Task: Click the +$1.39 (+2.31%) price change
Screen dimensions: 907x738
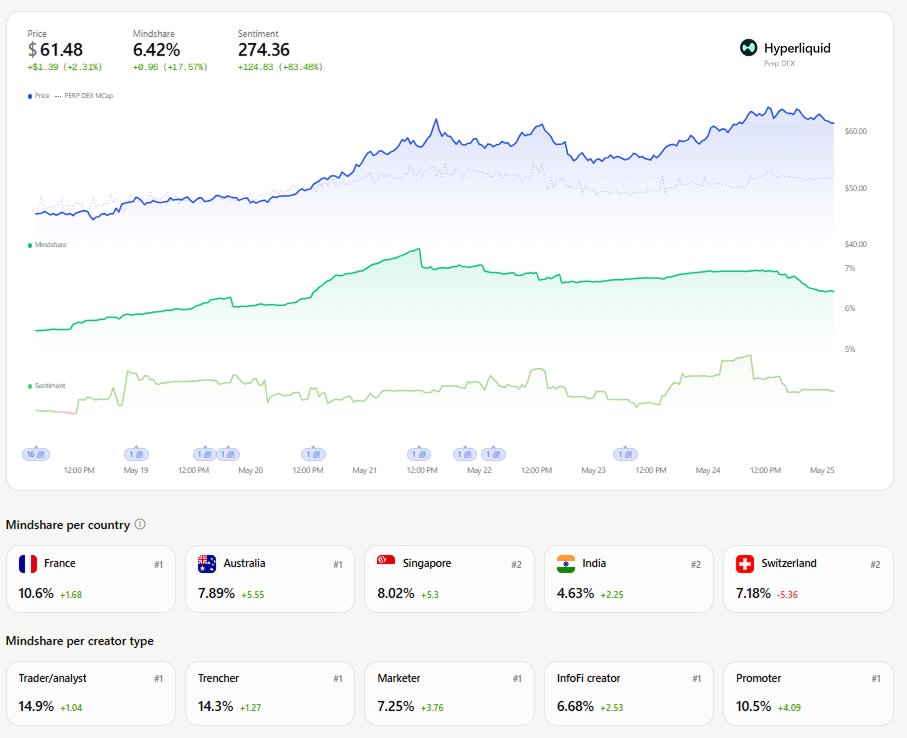Action: click(x=65, y=67)
